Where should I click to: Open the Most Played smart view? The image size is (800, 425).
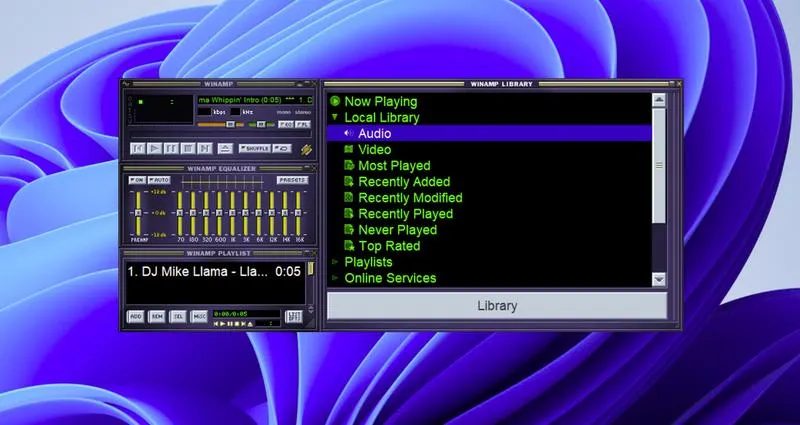pyautogui.click(x=394, y=166)
